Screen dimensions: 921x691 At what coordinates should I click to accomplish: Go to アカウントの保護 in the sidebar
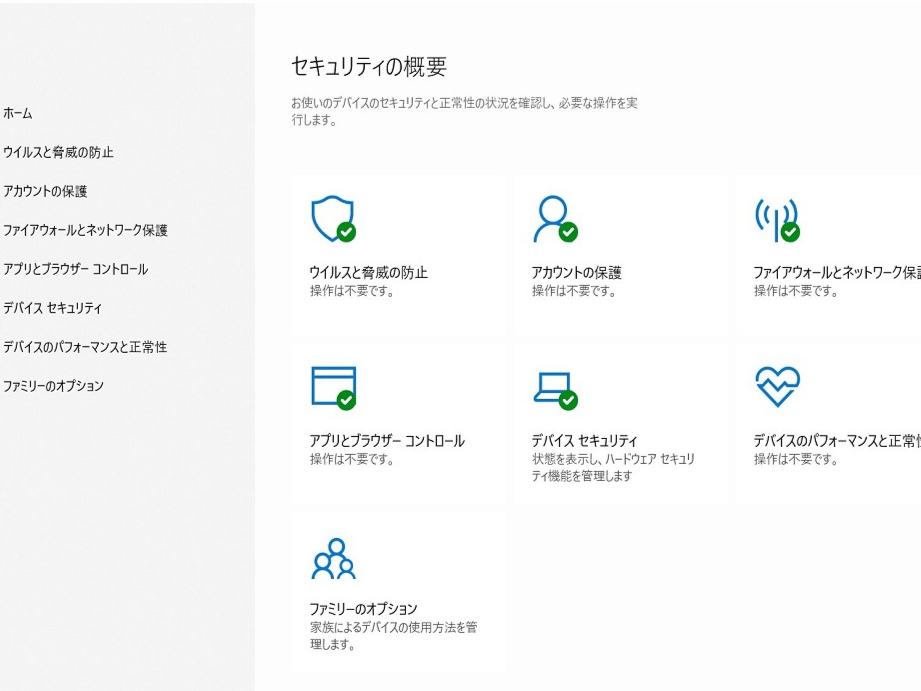pyautogui.click(x=44, y=192)
